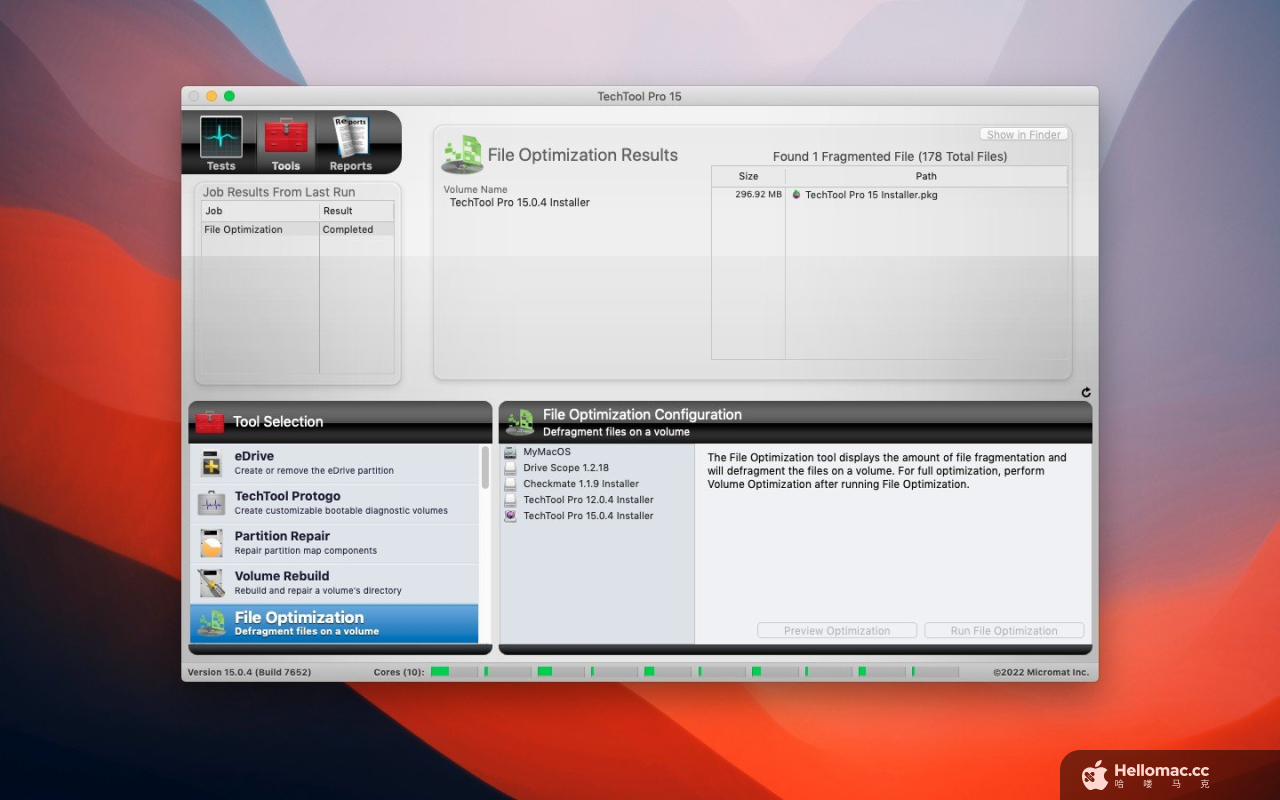Select TechTool Pro 12.0.4 Installer volume icon

(x=511, y=500)
